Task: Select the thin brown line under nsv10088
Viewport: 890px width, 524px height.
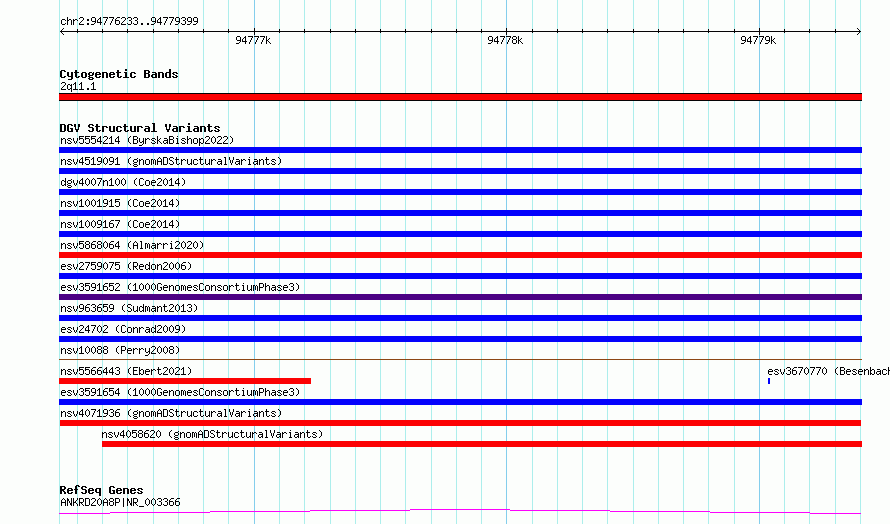Action: click(x=460, y=359)
